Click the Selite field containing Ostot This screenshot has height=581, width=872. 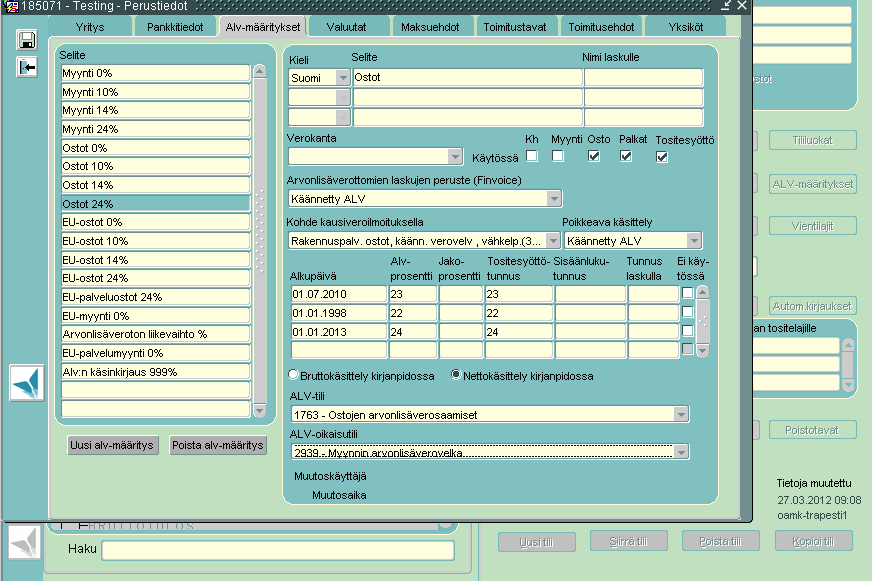[x=468, y=78]
